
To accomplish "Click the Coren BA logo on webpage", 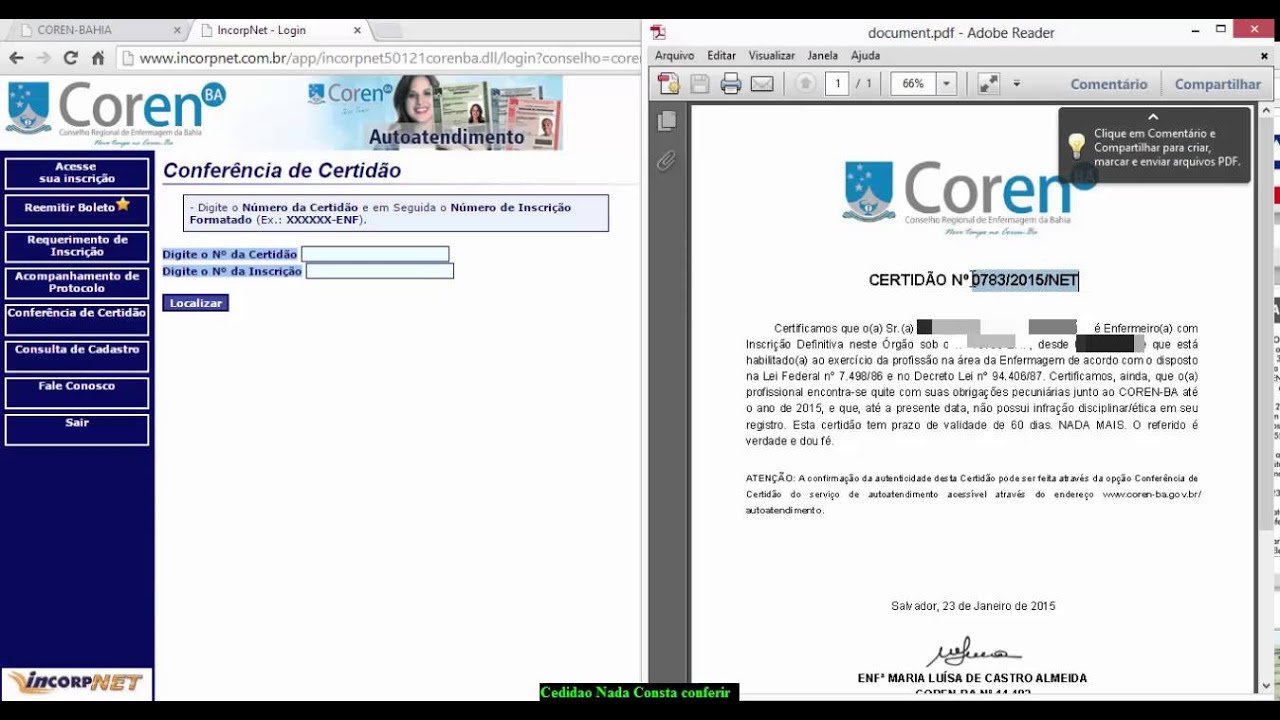I will (117, 112).
